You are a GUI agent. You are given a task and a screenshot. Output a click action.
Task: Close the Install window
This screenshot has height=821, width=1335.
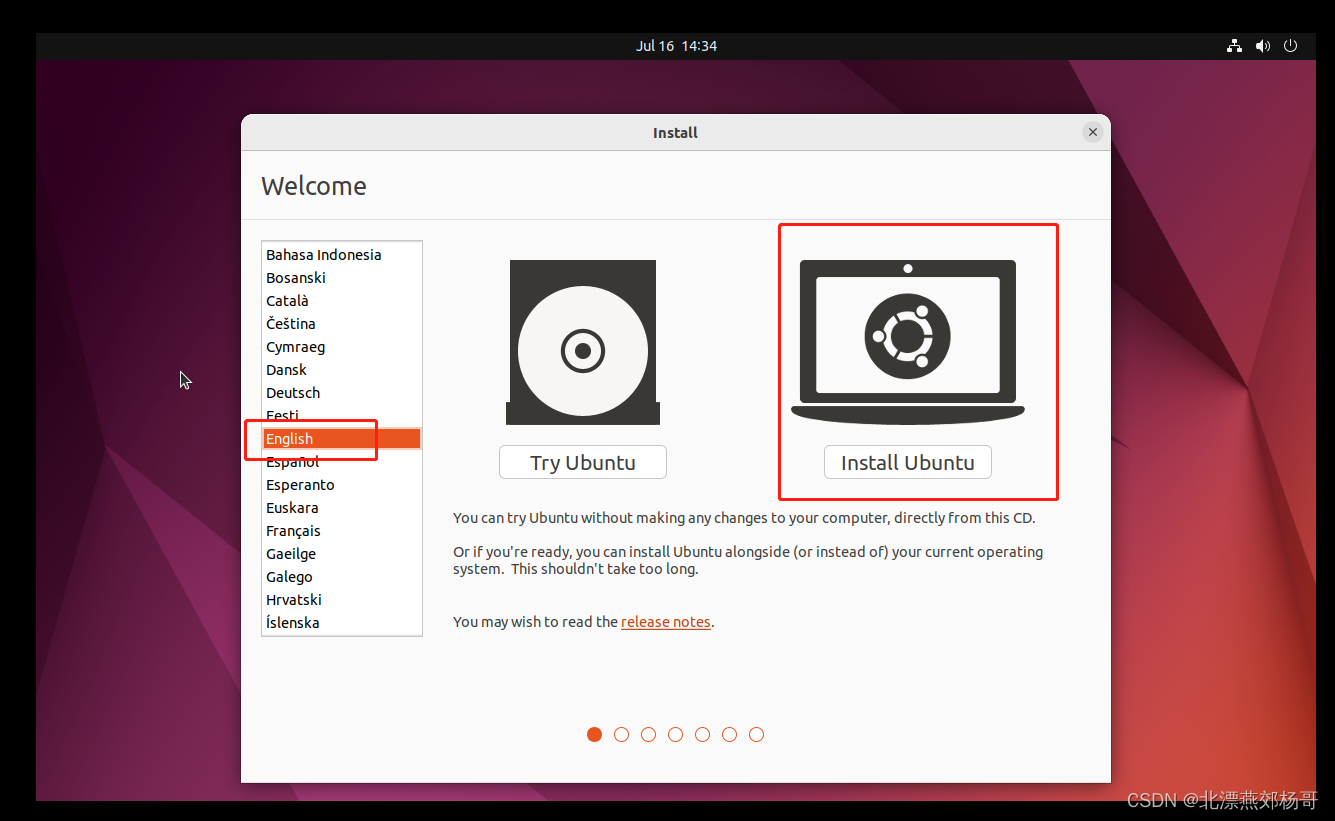(x=1093, y=132)
